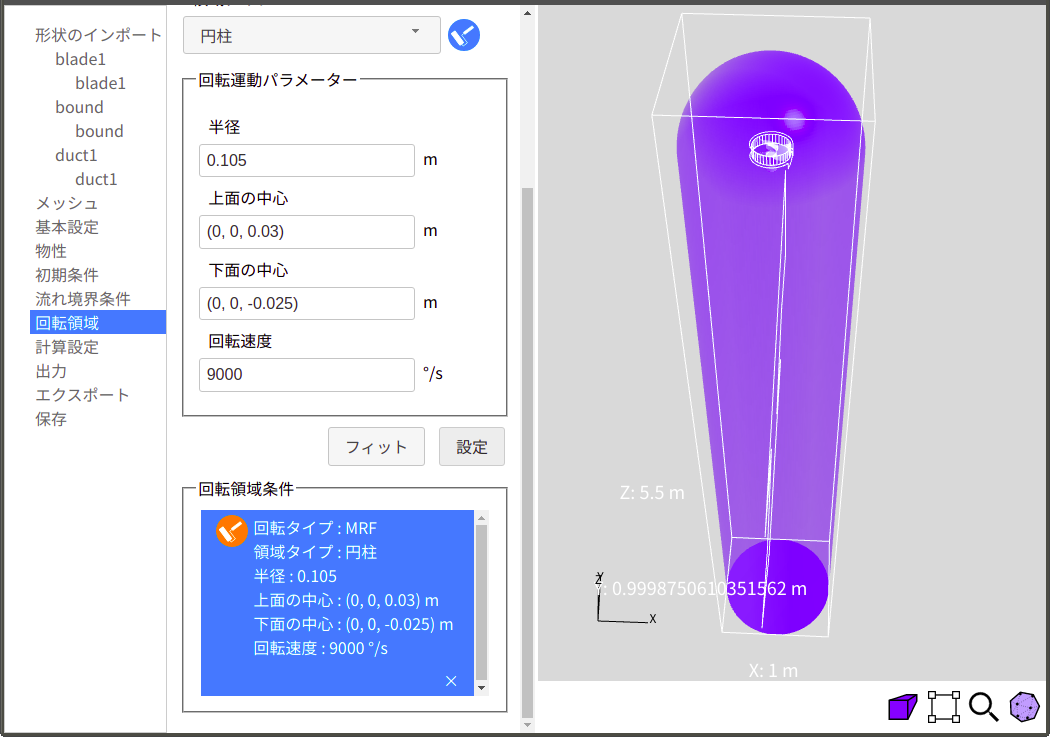
Task: Click the 半径 input field
Action: coord(306,160)
